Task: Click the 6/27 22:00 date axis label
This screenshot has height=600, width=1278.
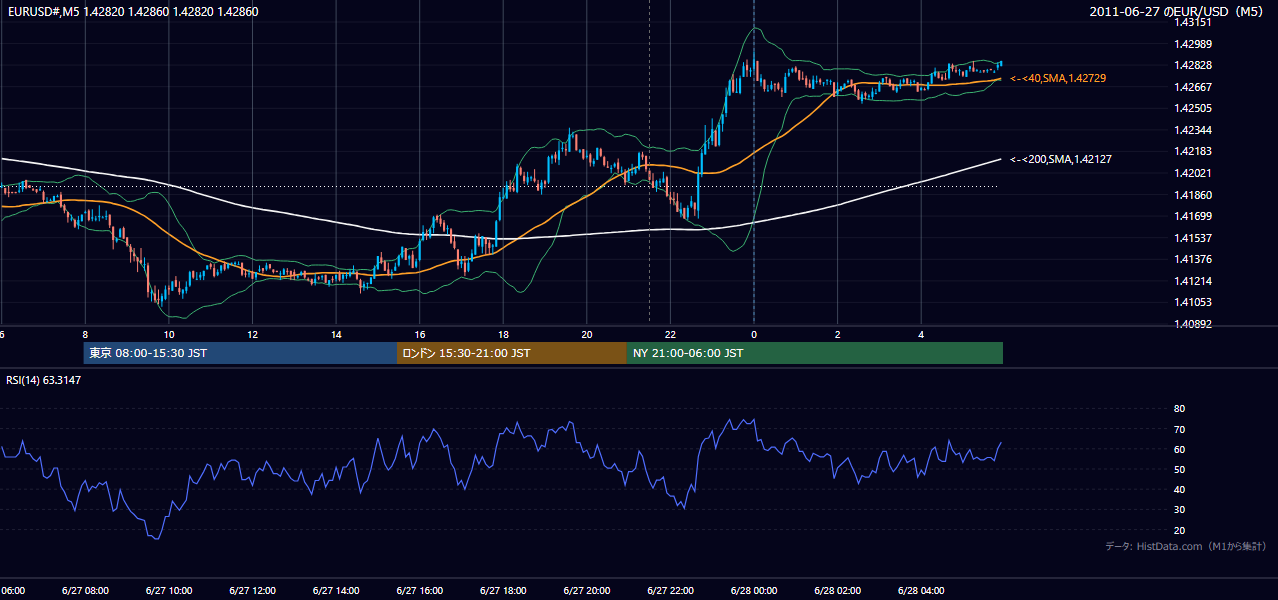Action: click(x=670, y=591)
